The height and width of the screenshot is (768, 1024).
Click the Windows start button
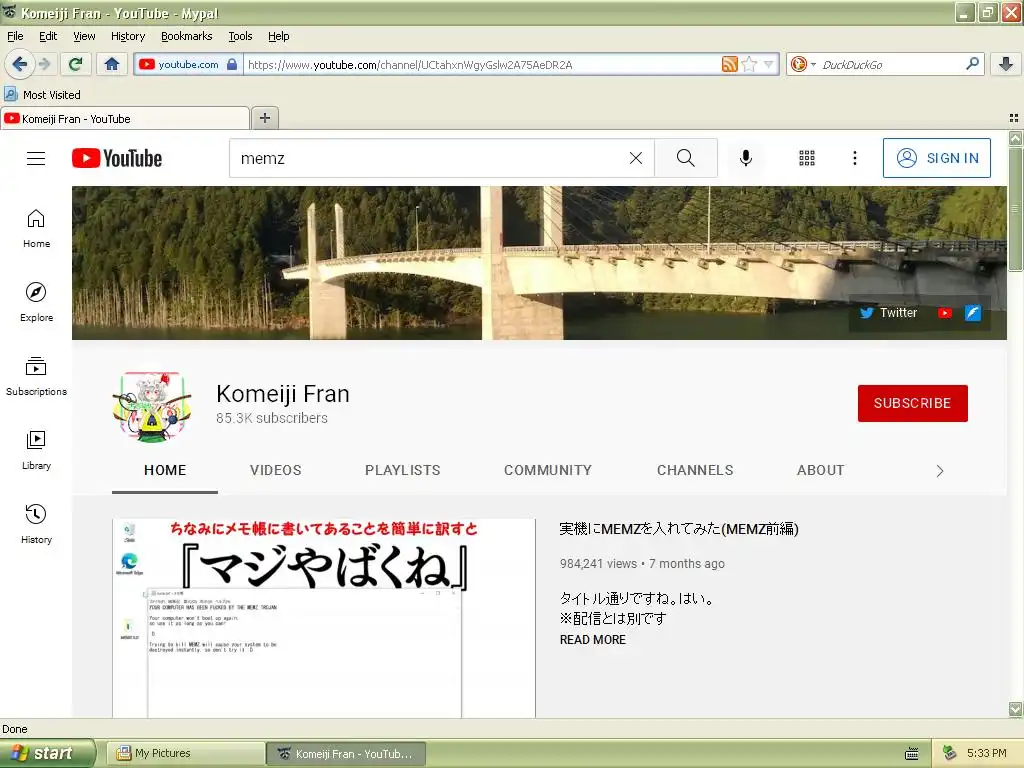[x=46, y=754]
